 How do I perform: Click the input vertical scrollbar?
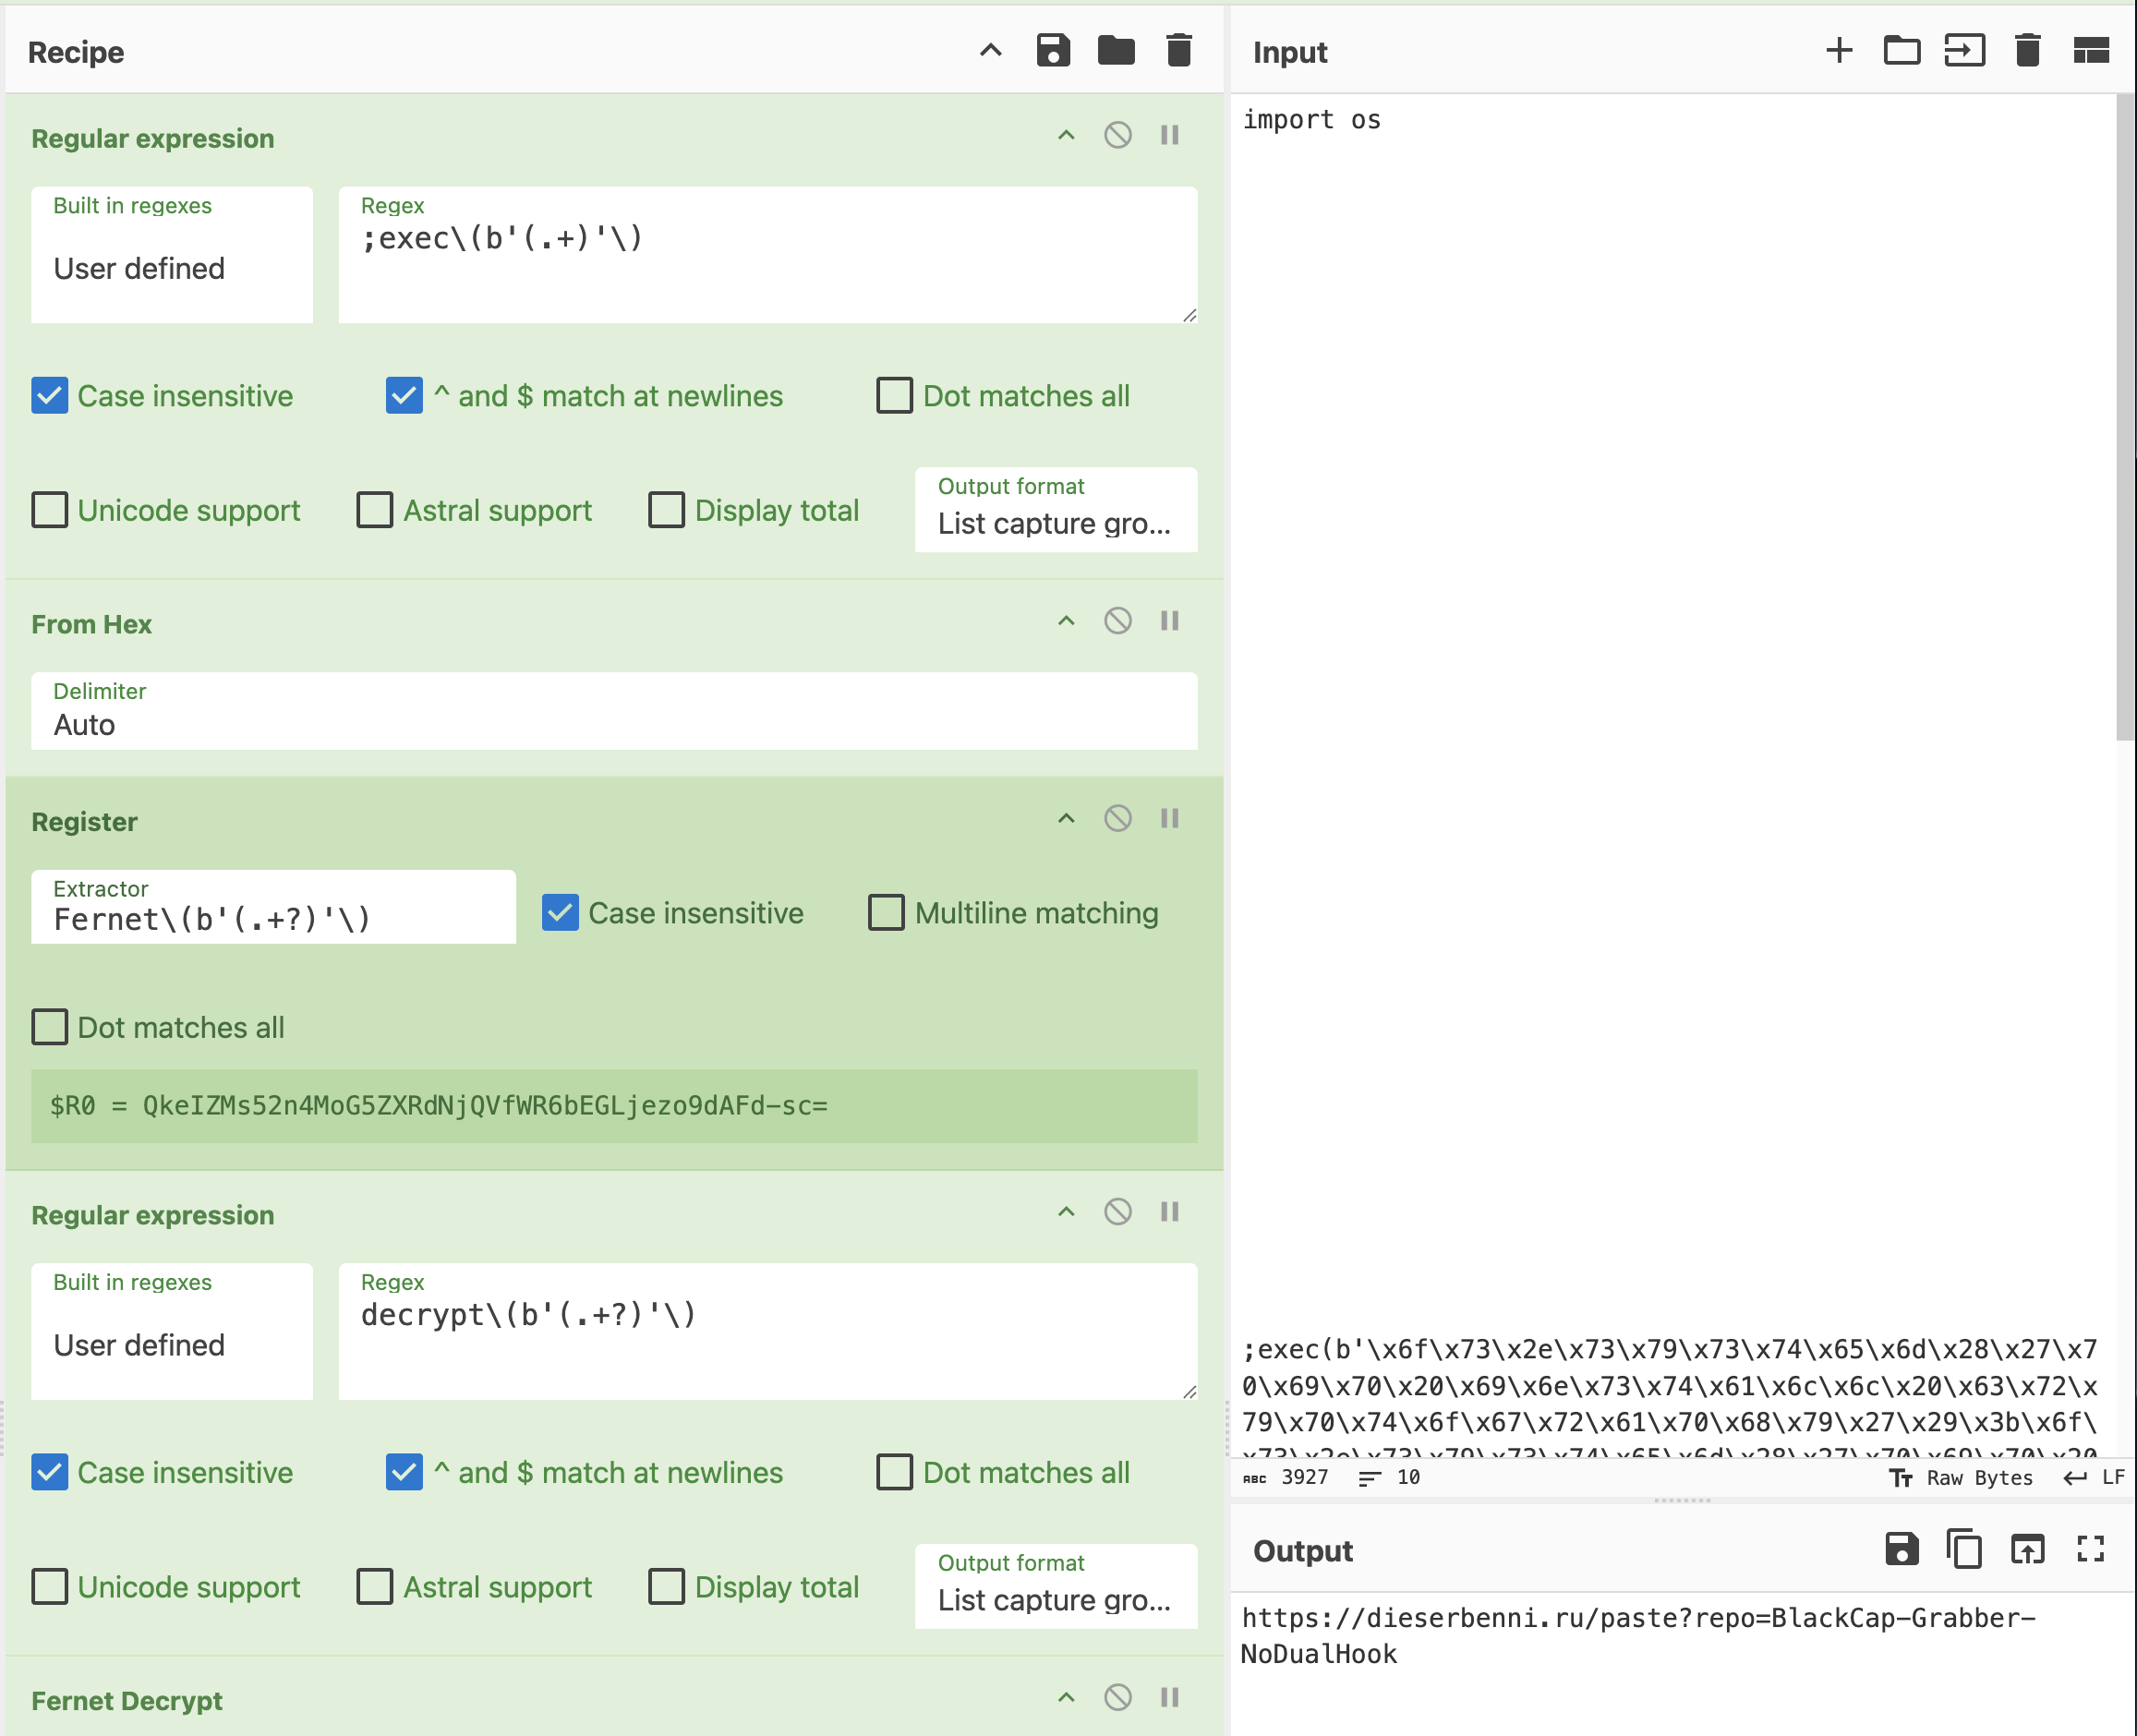pos(2126,417)
